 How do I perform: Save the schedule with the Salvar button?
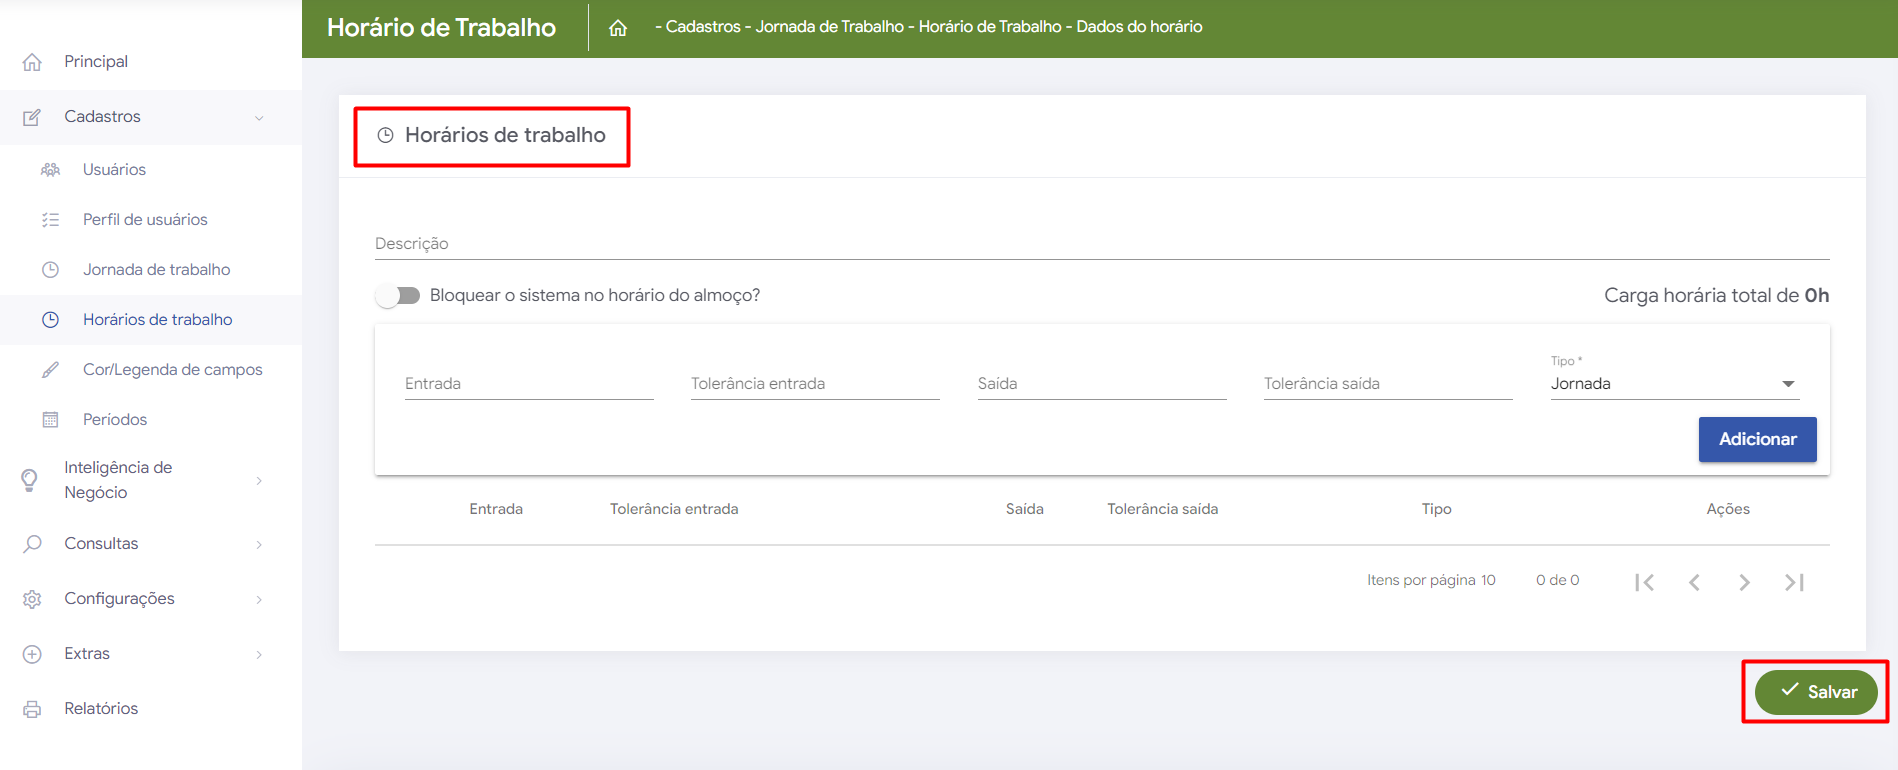pyautogui.click(x=1816, y=692)
